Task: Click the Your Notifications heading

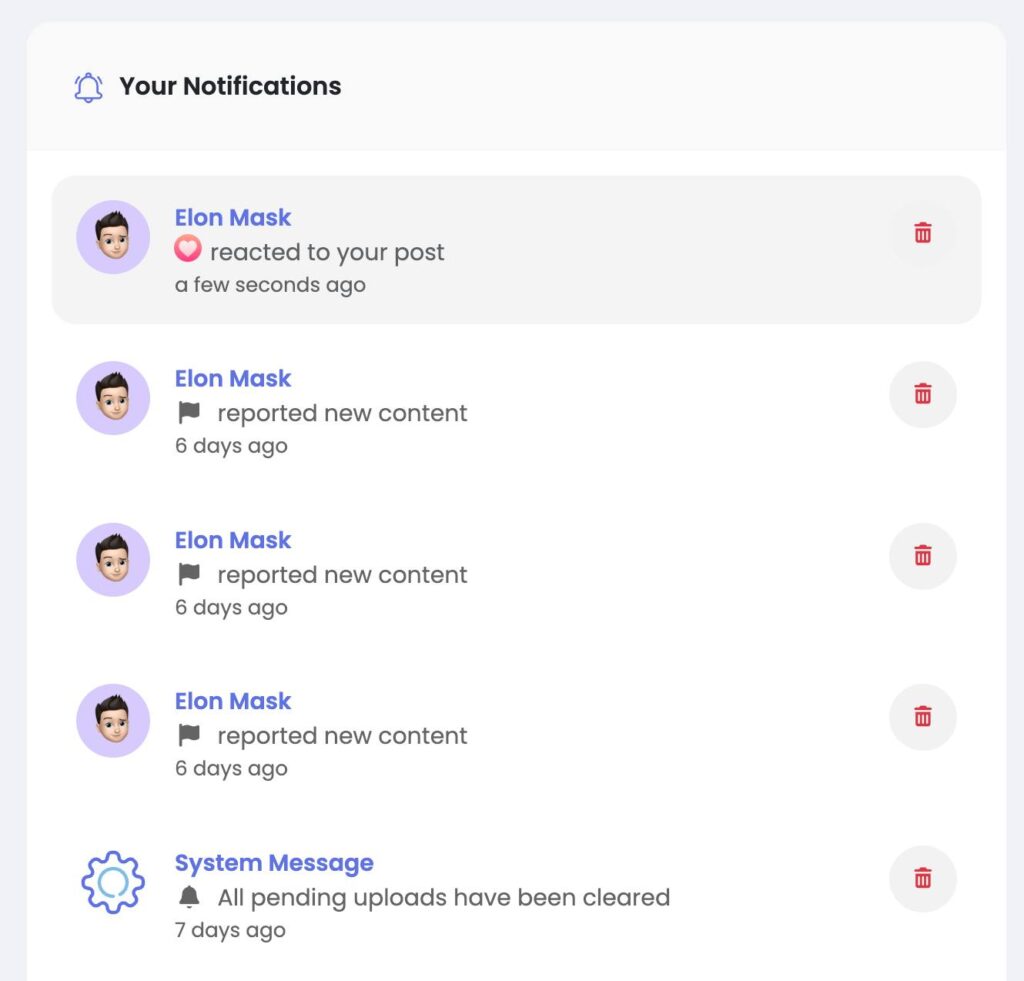Action: (x=230, y=86)
